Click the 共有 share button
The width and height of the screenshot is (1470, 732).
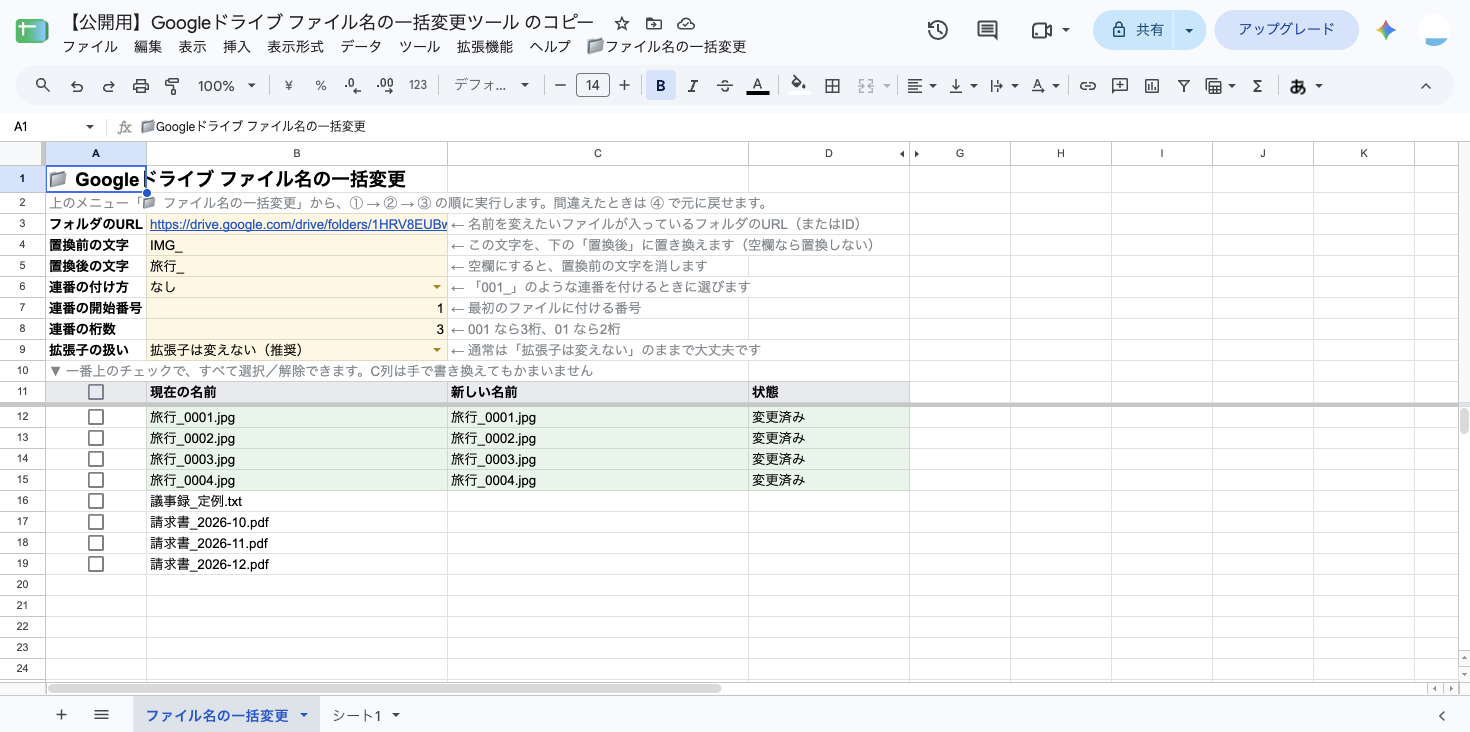point(1134,30)
